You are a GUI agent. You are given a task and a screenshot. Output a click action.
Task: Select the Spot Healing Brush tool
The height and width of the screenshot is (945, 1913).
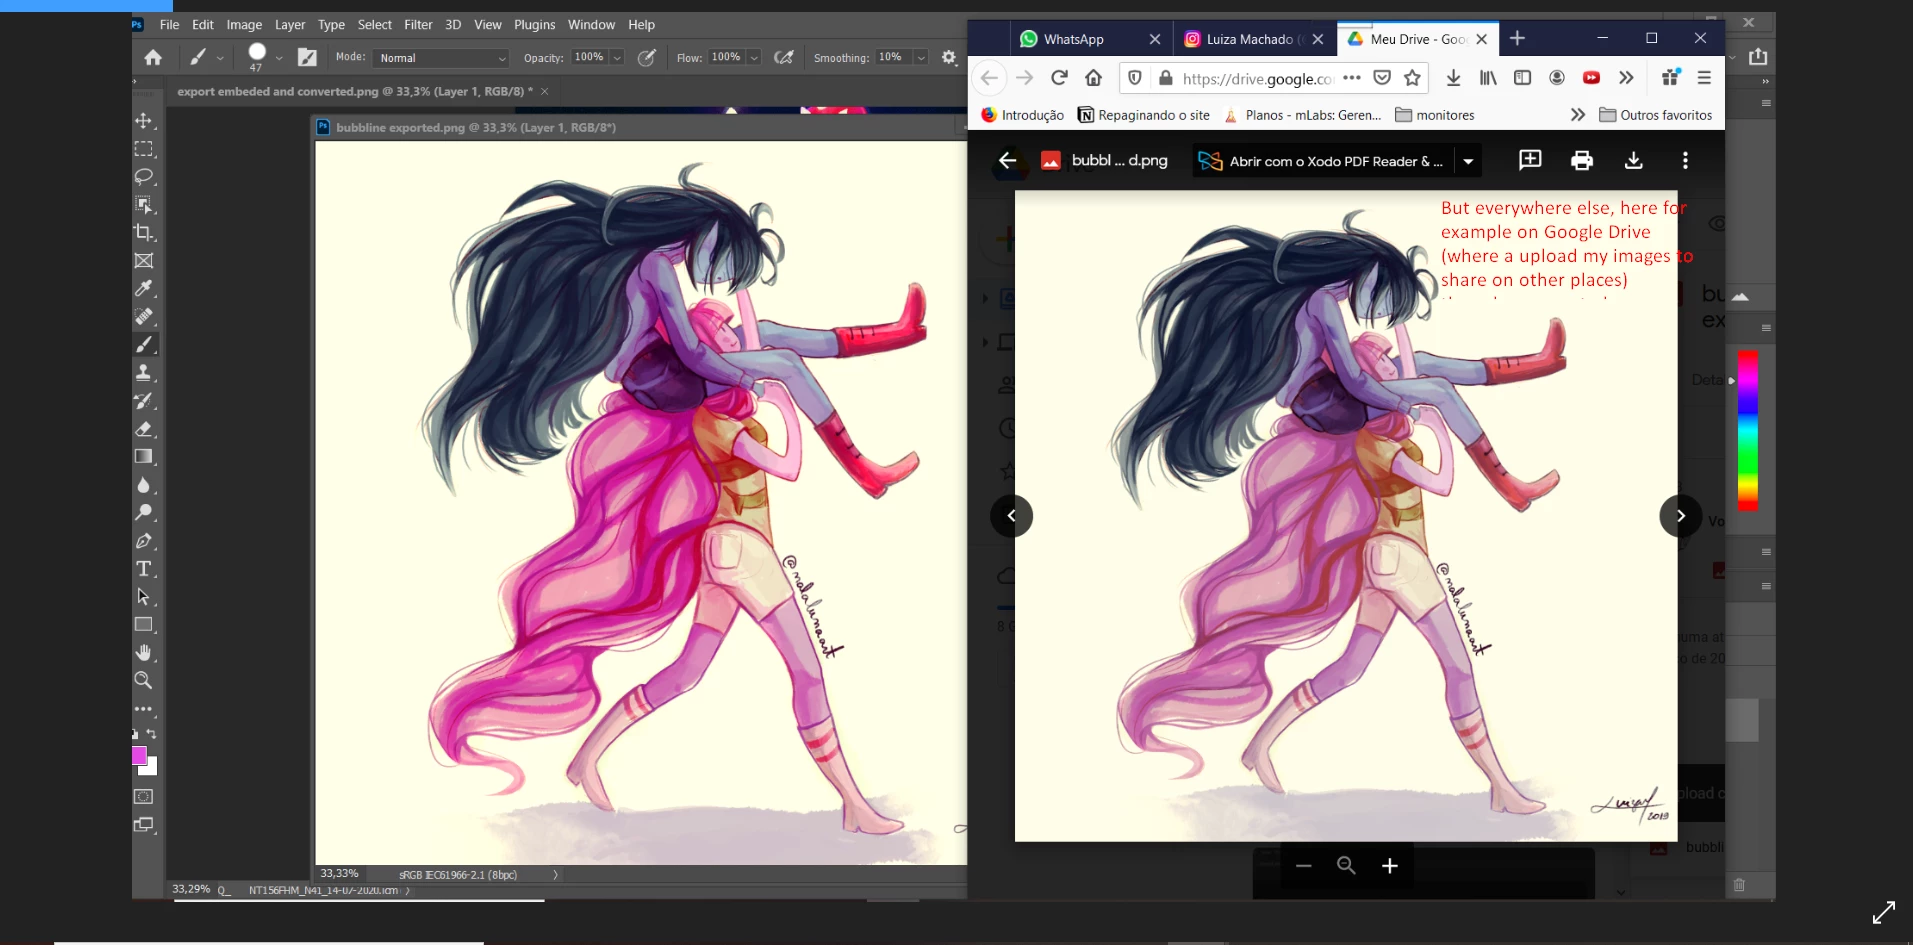tap(144, 317)
